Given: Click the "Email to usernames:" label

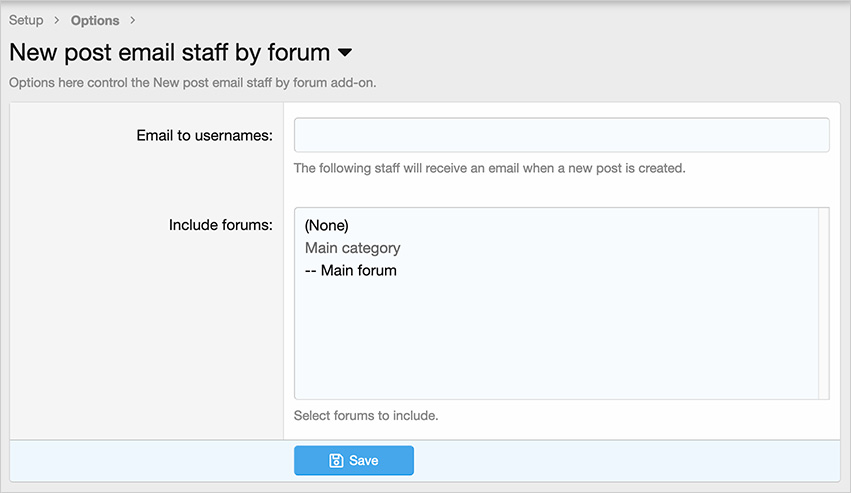Looking at the screenshot, I should 204,135.
